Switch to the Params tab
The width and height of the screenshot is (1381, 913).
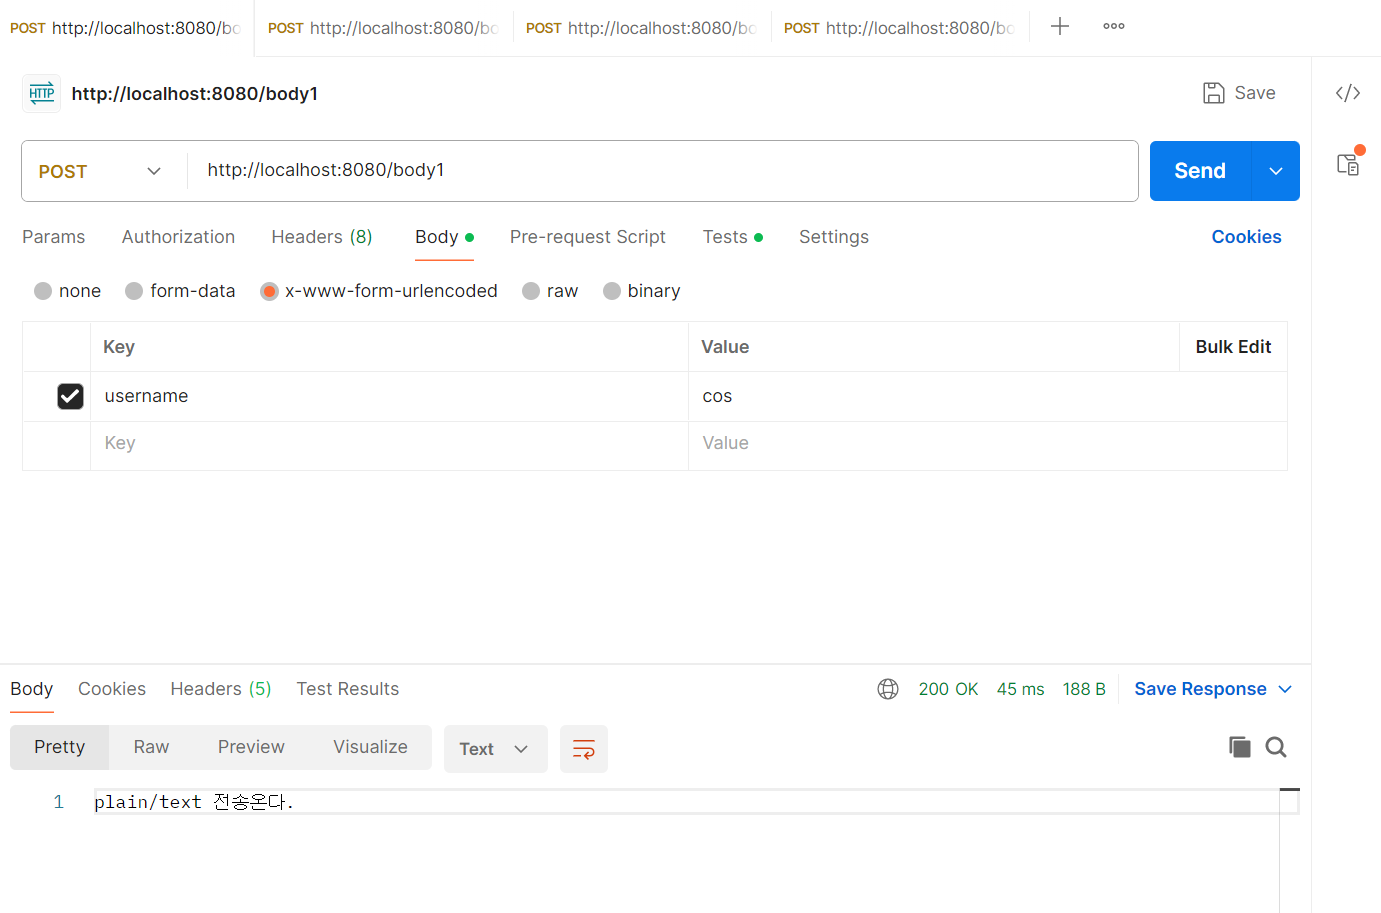pyautogui.click(x=54, y=237)
